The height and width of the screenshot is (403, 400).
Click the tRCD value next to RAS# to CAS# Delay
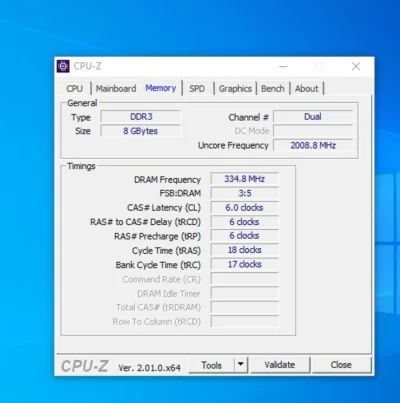244,222
